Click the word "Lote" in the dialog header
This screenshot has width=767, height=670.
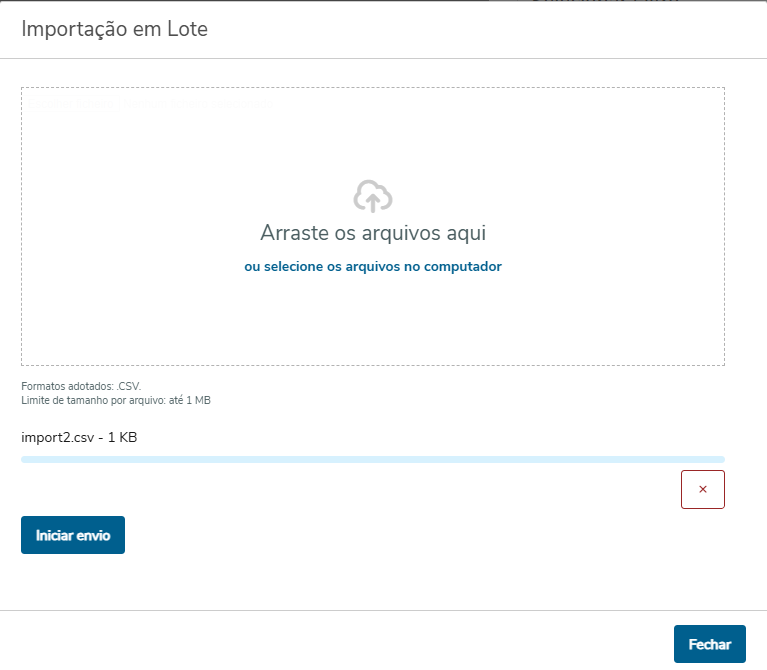[188, 28]
